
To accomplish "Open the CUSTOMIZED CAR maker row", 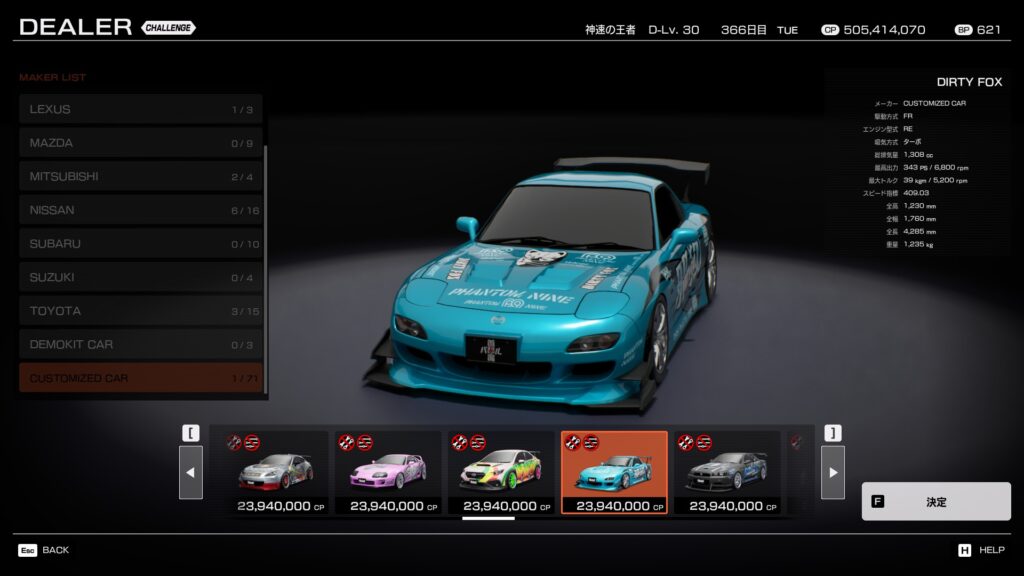I will click(140, 378).
